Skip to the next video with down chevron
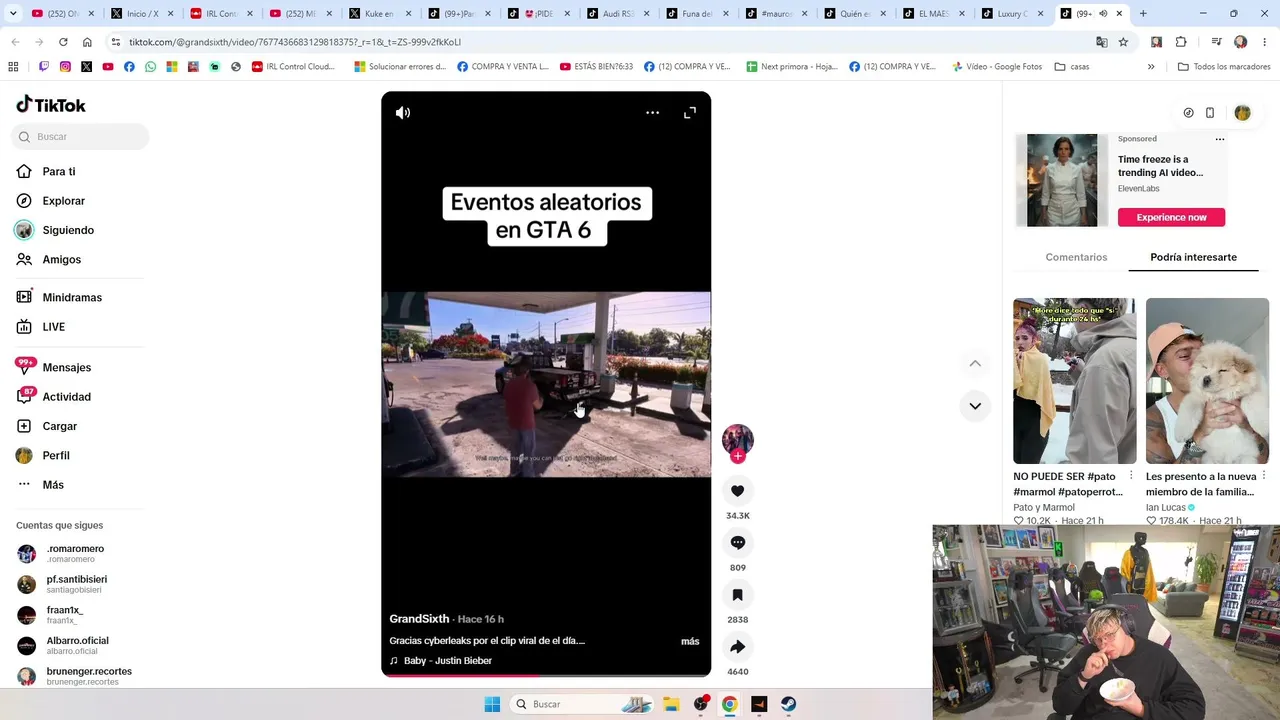 click(975, 406)
